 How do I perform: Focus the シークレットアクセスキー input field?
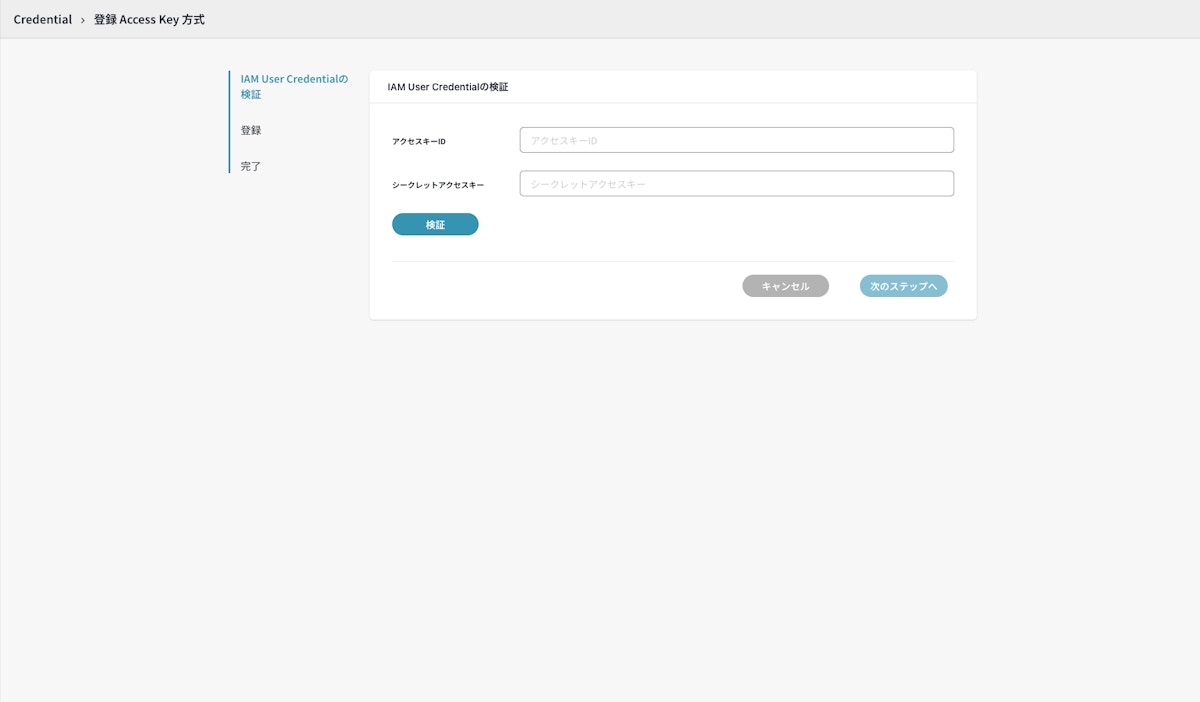(737, 184)
